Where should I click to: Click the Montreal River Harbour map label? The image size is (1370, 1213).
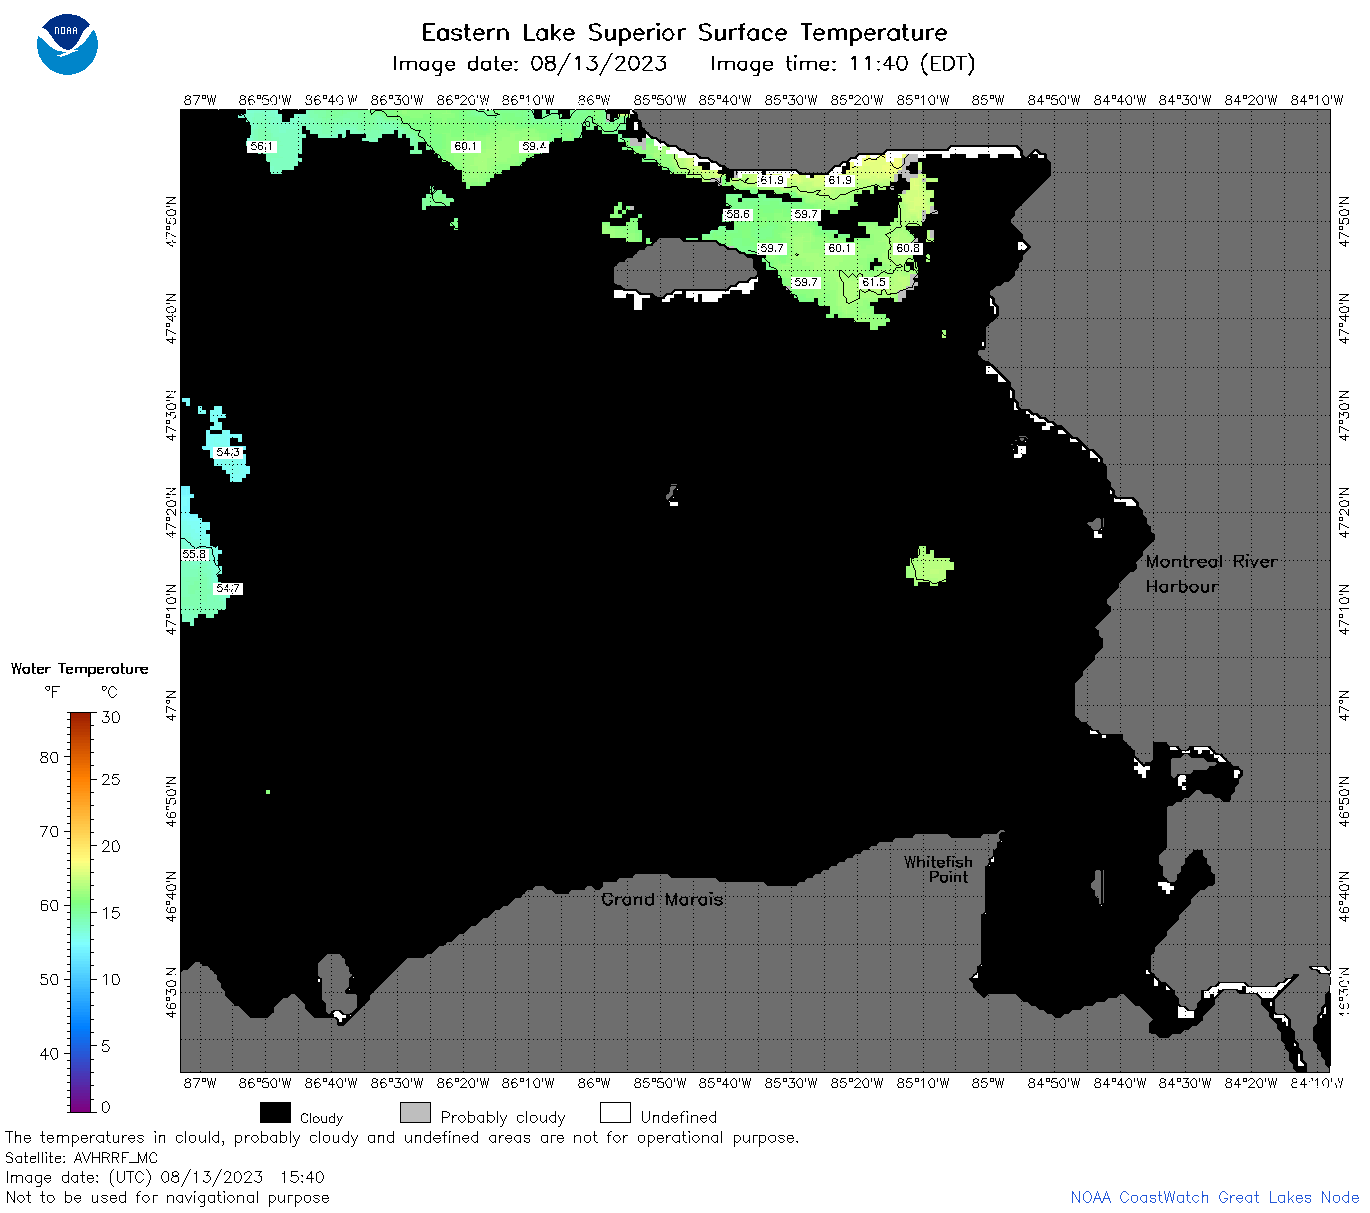tap(1211, 574)
